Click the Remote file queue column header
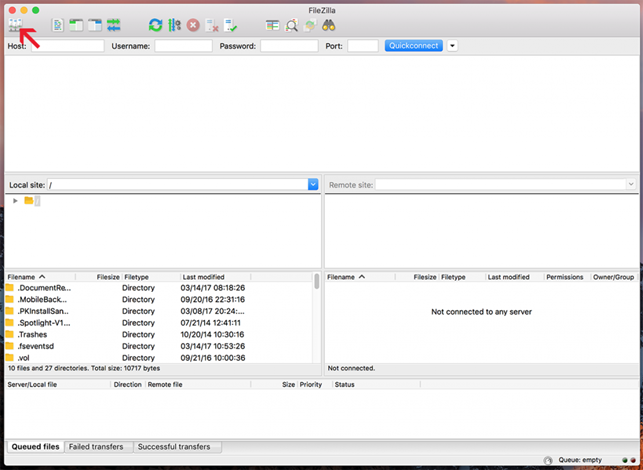Screen dimensions: 643x470 click(x=198, y=384)
